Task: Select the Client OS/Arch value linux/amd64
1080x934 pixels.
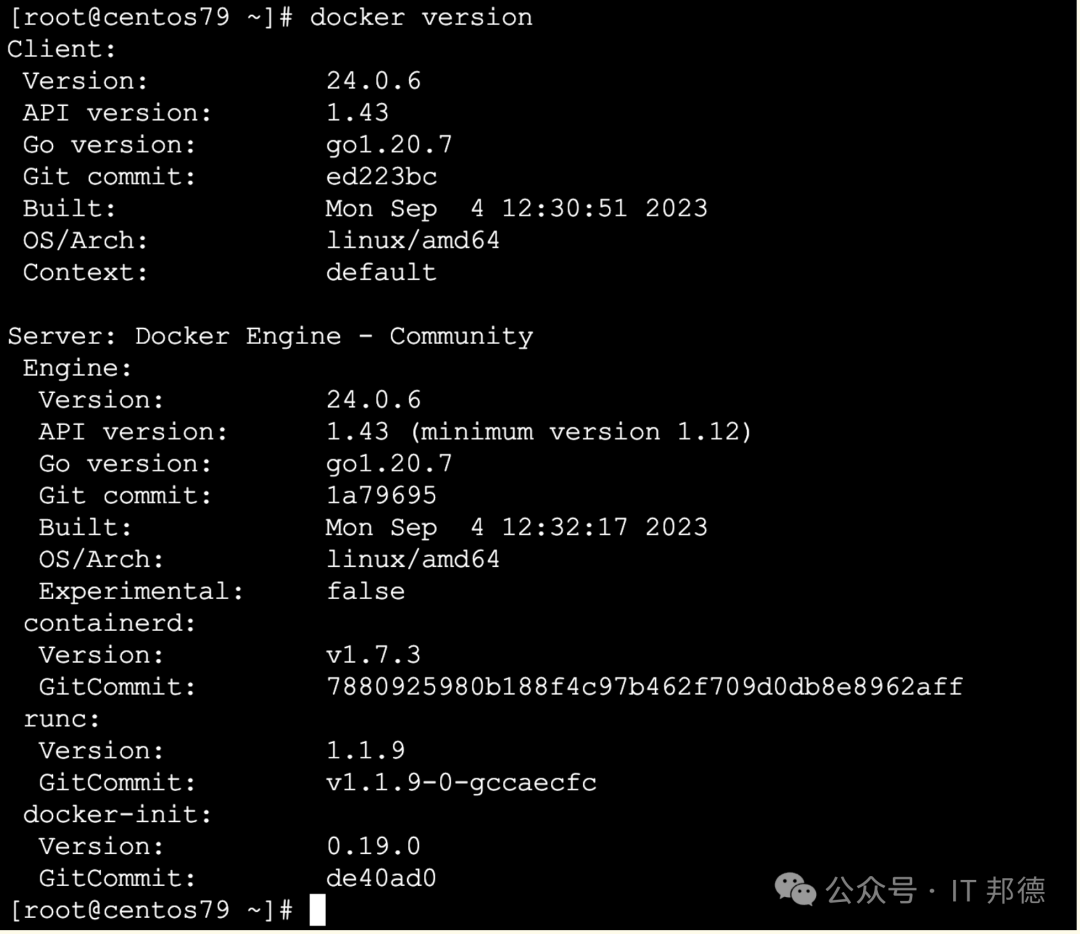Action: 413,240
